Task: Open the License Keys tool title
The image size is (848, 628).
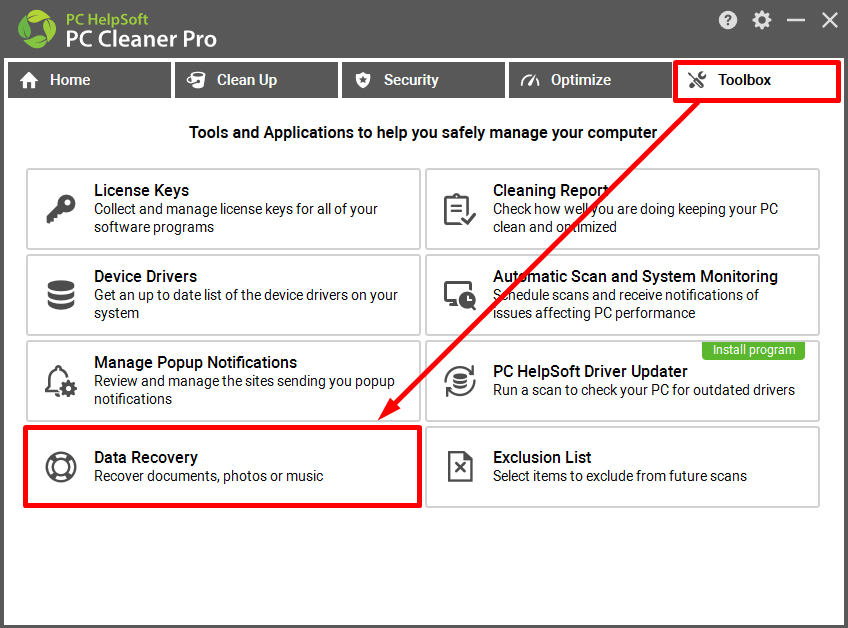Action: [142, 190]
